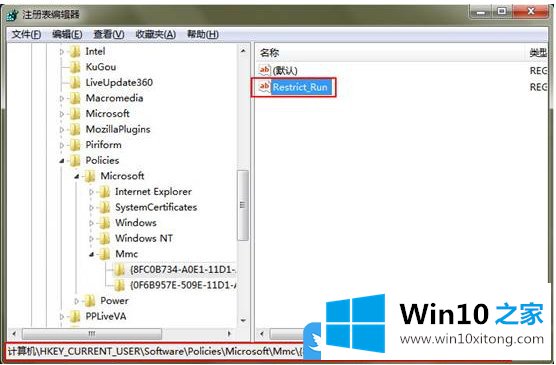This screenshot has height=365, width=556.
Task: Expand the SystemCertificates key
Action: pyautogui.click(x=91, y=208)
